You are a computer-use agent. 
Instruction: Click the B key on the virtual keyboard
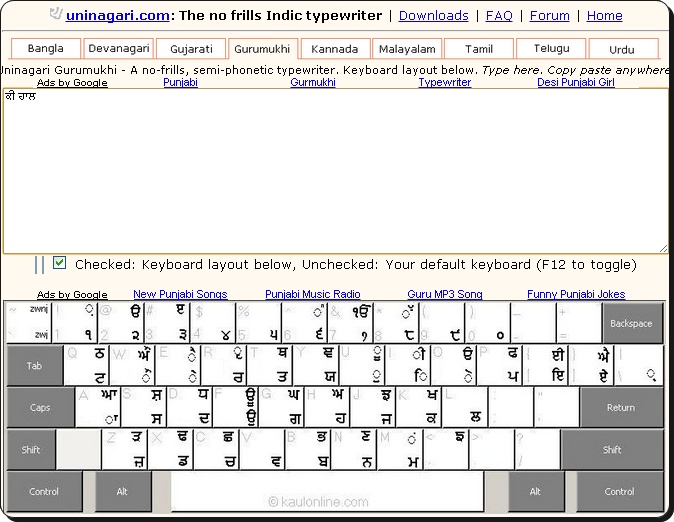[x=309, y=449]
